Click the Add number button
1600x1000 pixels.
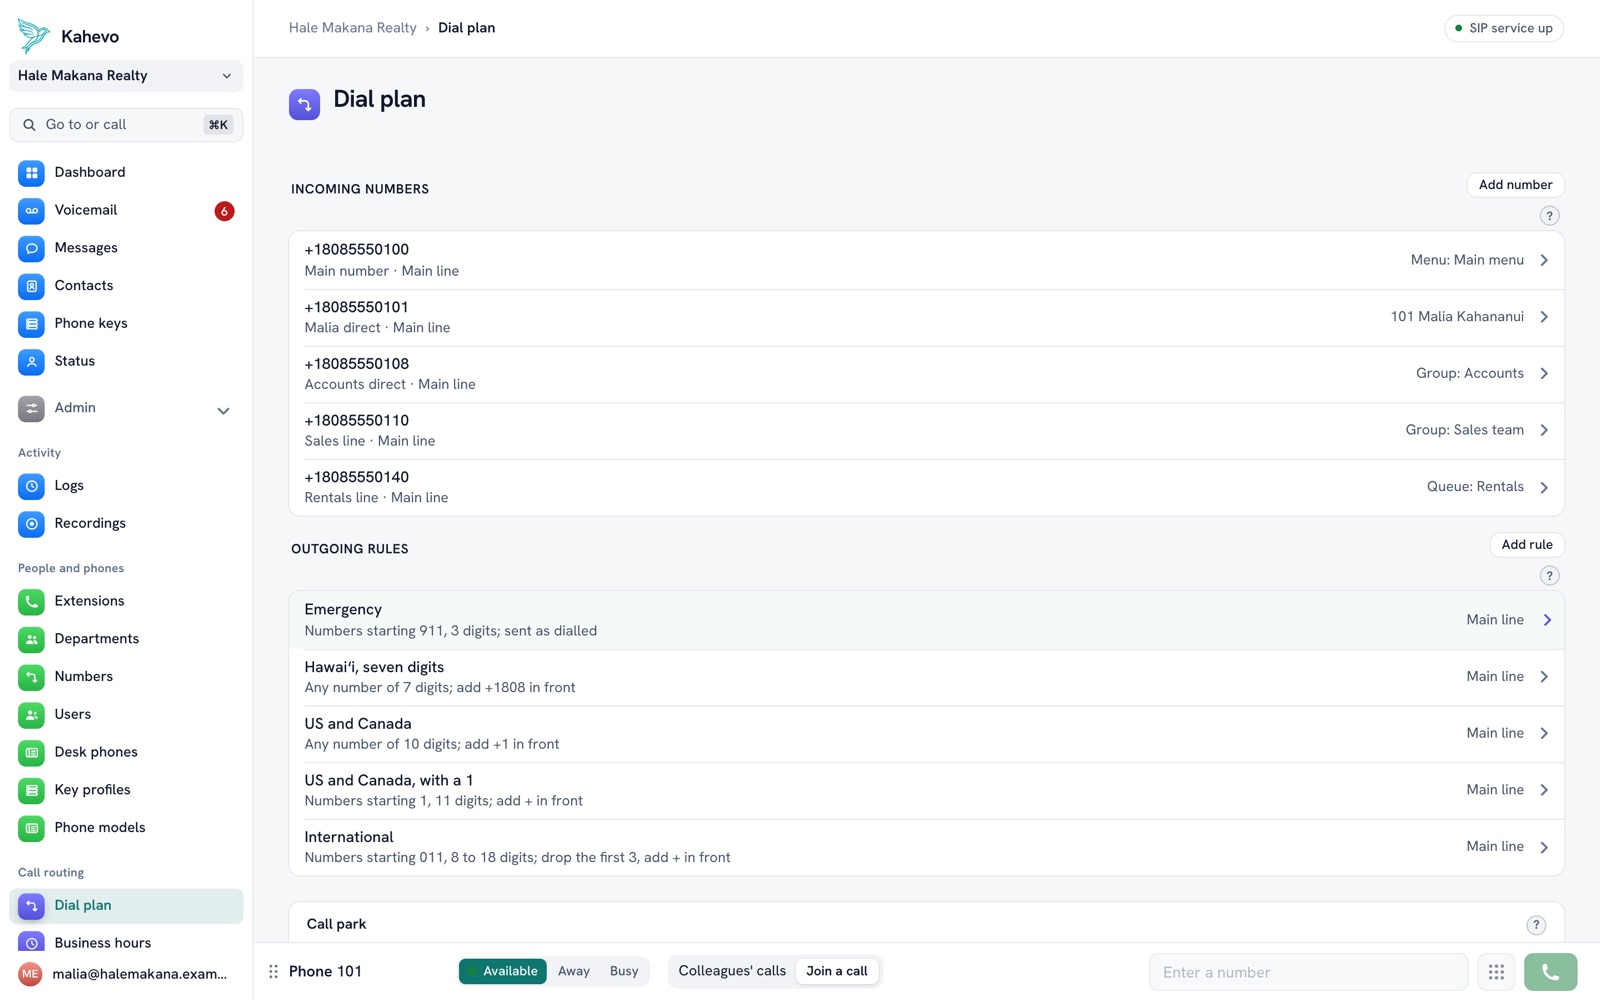(1515, 185)
